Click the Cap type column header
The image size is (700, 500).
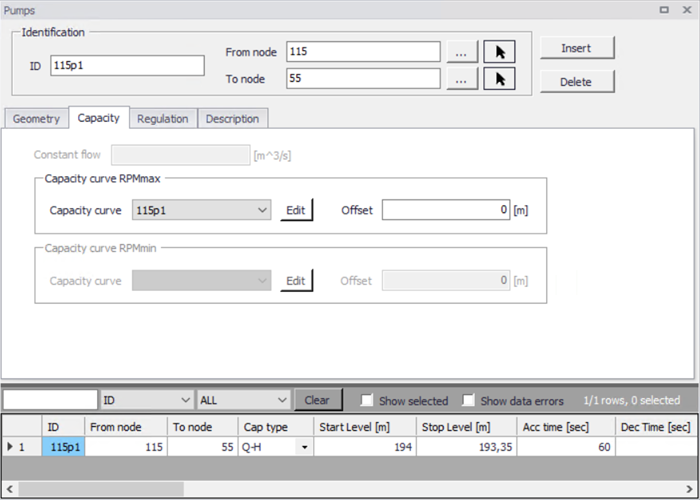click(x=276, y=427)
